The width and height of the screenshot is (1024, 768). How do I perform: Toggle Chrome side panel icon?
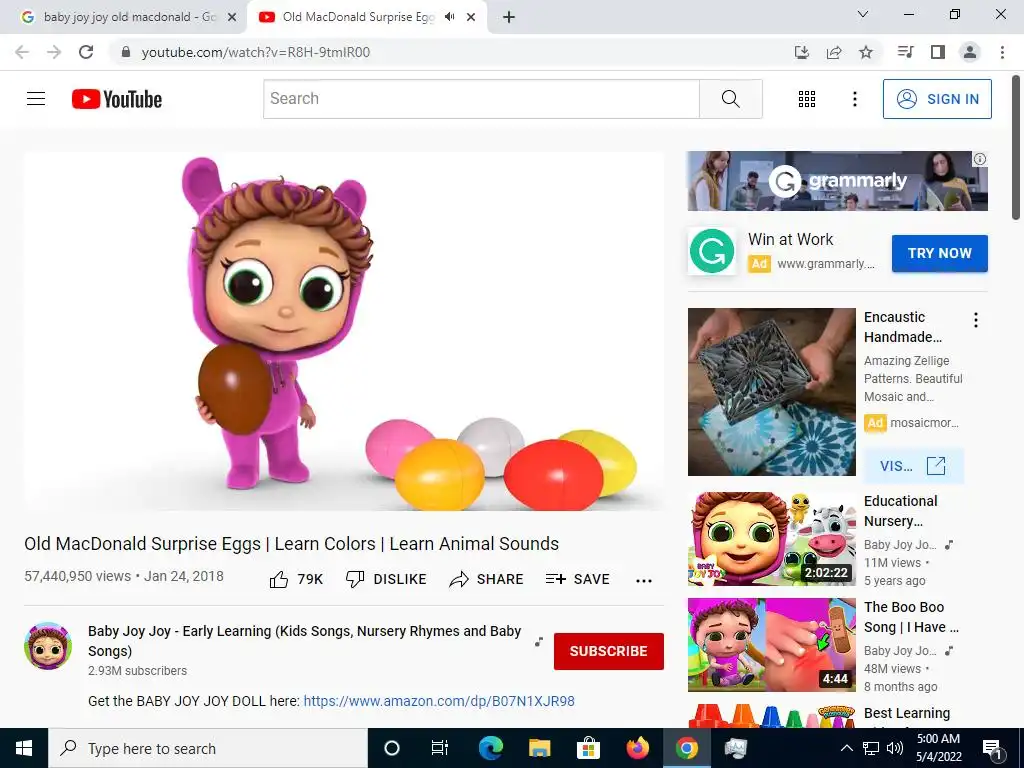pyautogui.click(x=938, y=52)
